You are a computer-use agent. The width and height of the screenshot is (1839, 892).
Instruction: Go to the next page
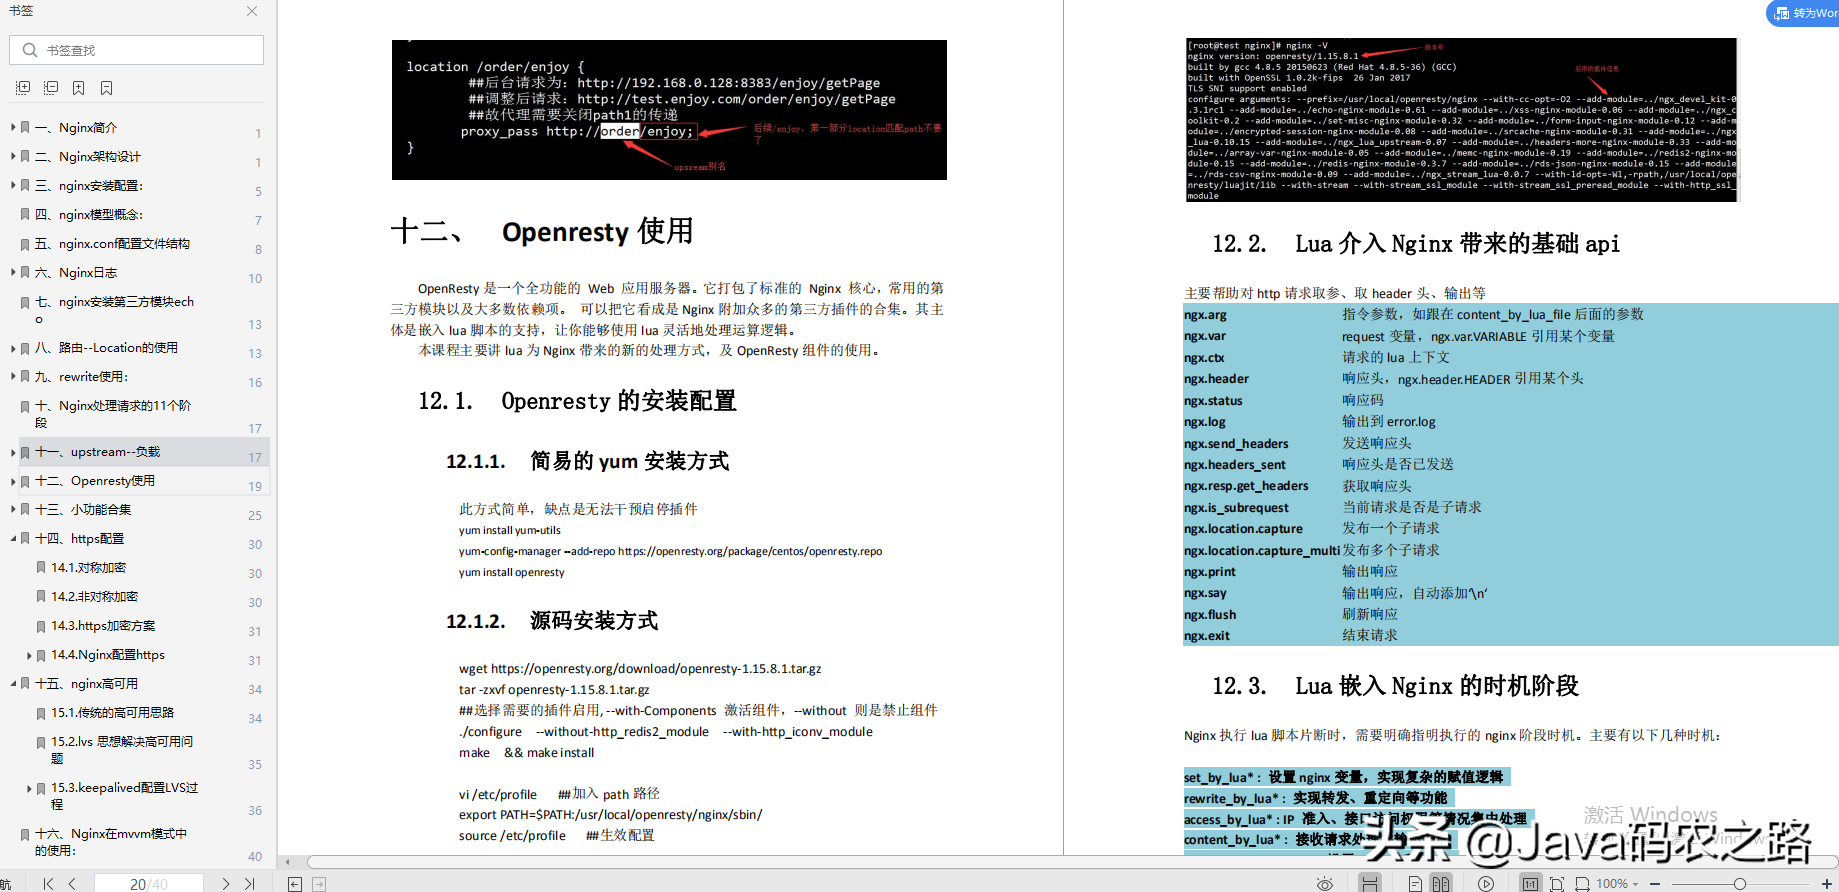pos(226,884)
